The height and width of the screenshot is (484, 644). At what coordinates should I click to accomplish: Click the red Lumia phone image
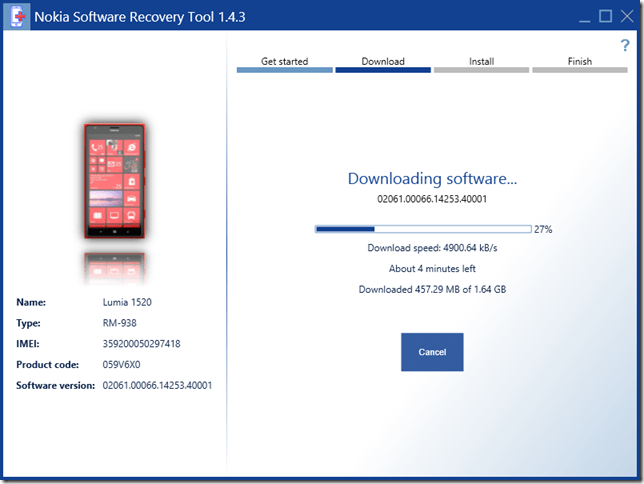pyautogui.click(x=113, y=180)
